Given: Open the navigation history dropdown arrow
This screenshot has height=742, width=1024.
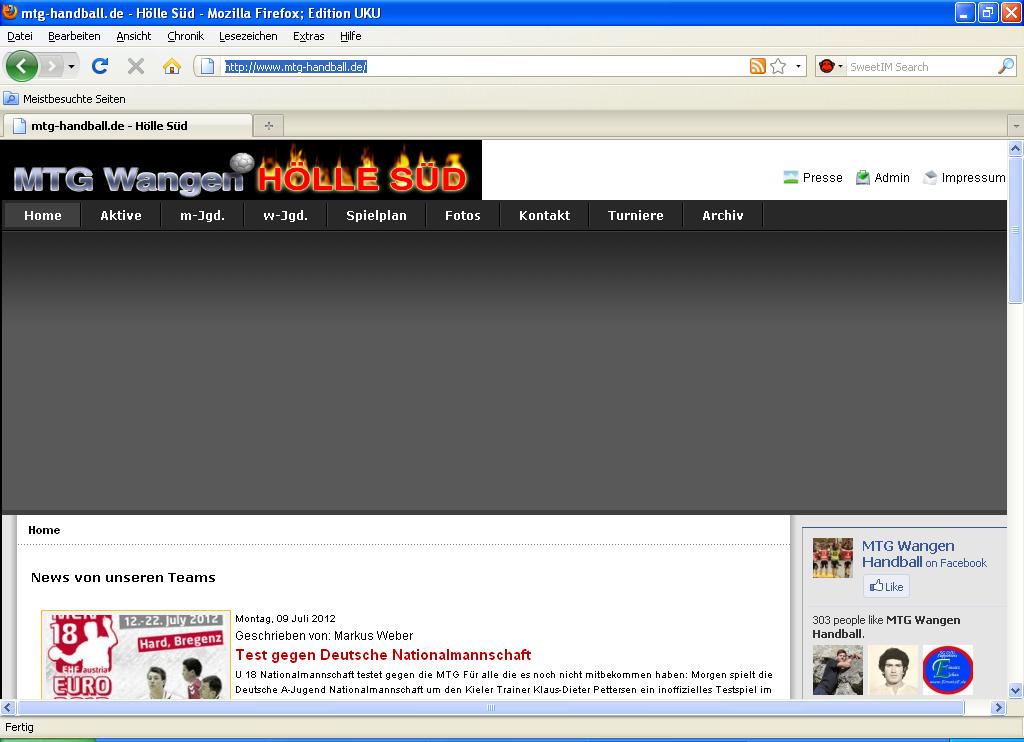Looking at the screenshot, I should point(71,67).
